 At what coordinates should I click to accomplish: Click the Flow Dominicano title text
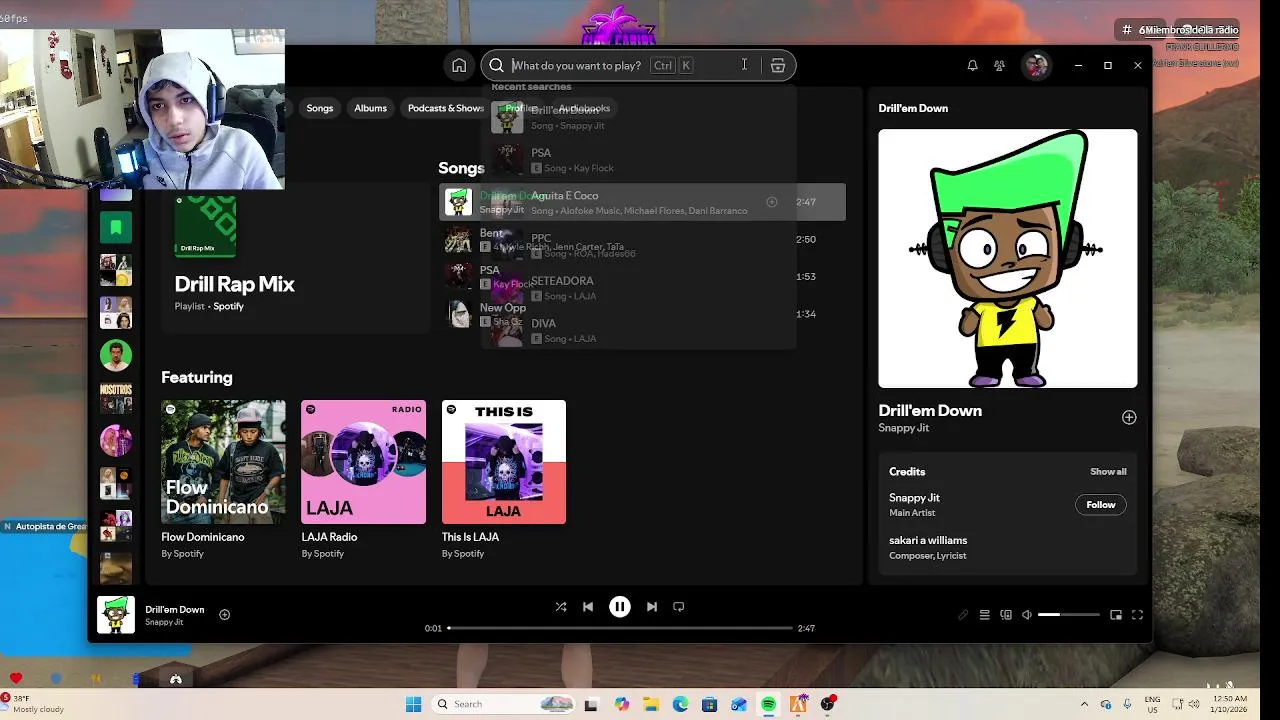pos(203,537)
